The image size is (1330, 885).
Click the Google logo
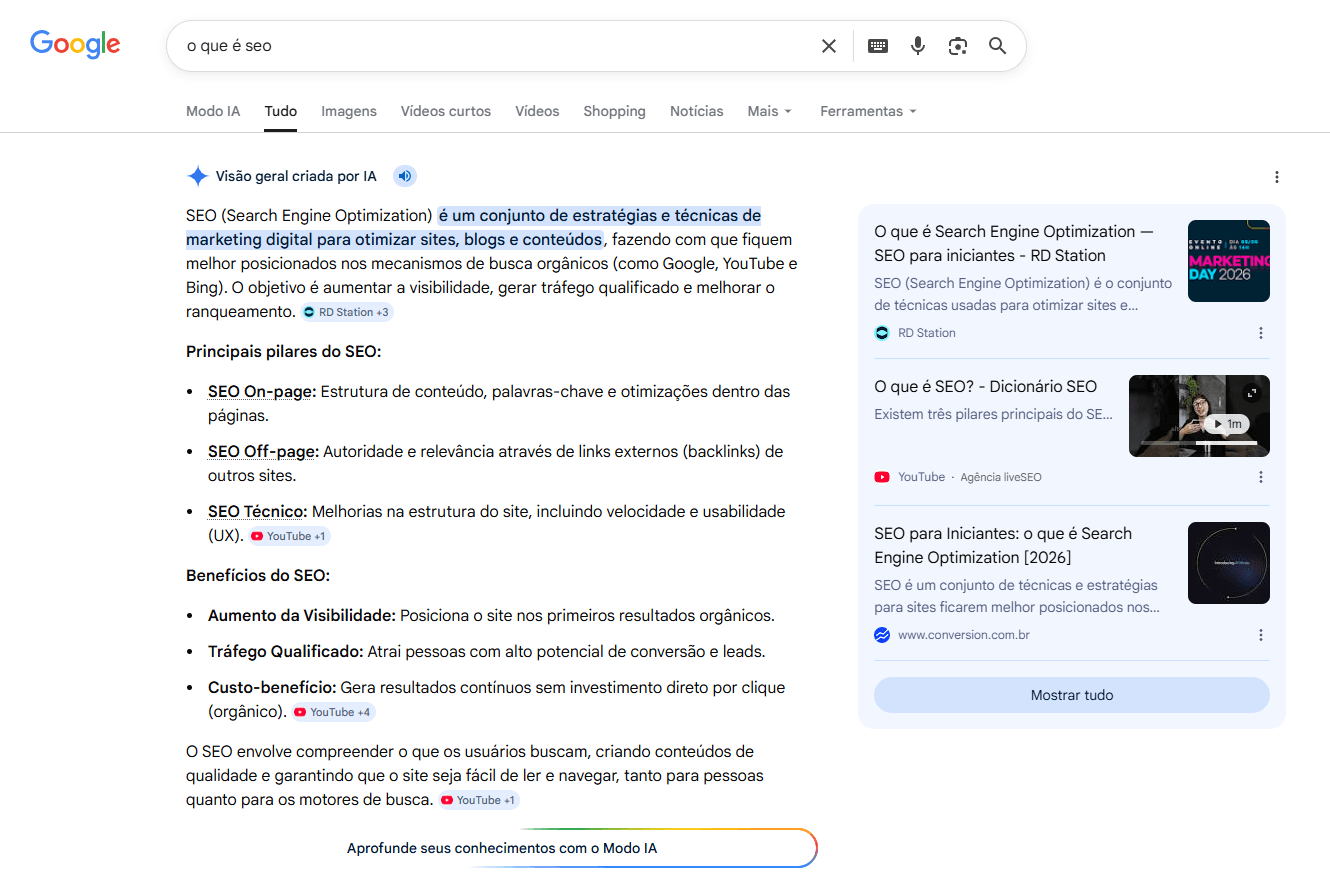(75, 44)
